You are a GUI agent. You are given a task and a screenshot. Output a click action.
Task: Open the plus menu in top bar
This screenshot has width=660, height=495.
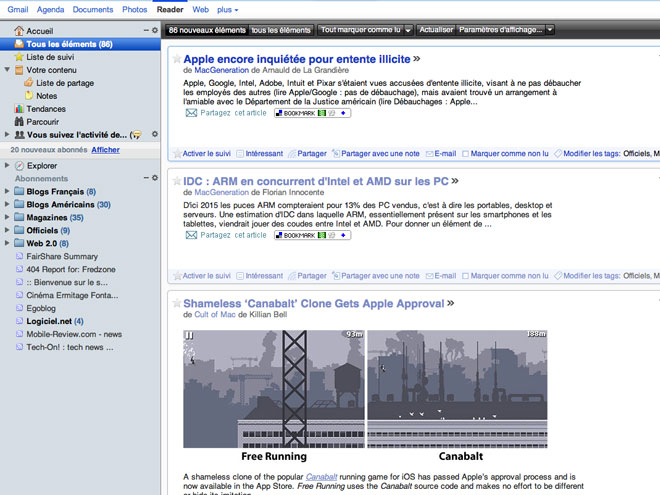click(x=227, y=9)
